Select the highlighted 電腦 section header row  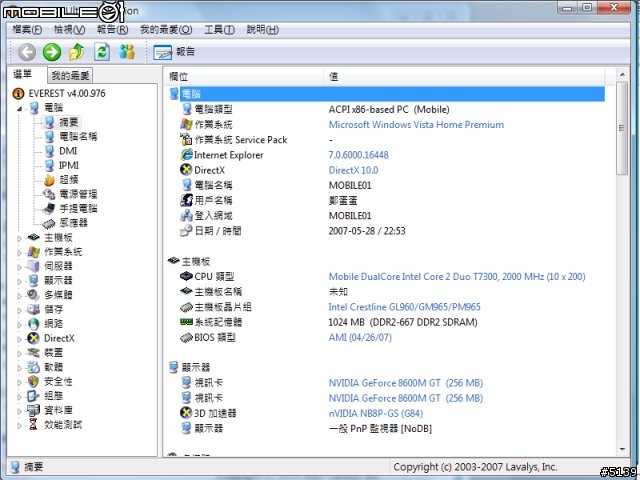[x=386, y=94]
